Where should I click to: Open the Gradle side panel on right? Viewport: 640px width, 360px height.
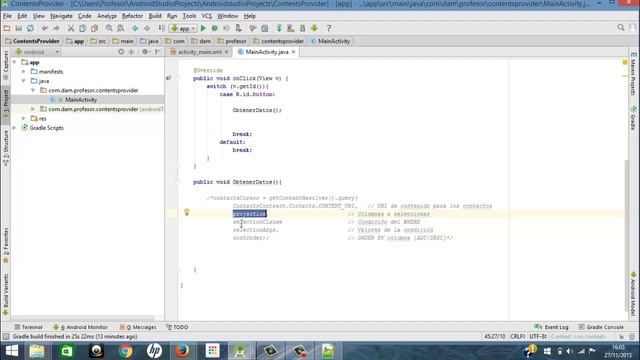coord(633,118)
